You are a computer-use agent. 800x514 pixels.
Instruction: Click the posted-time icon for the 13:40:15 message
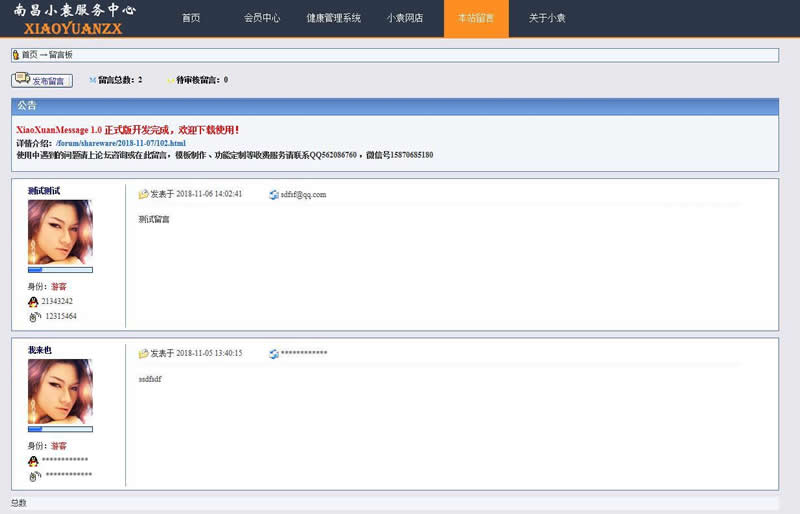click(x=143, y=353)
